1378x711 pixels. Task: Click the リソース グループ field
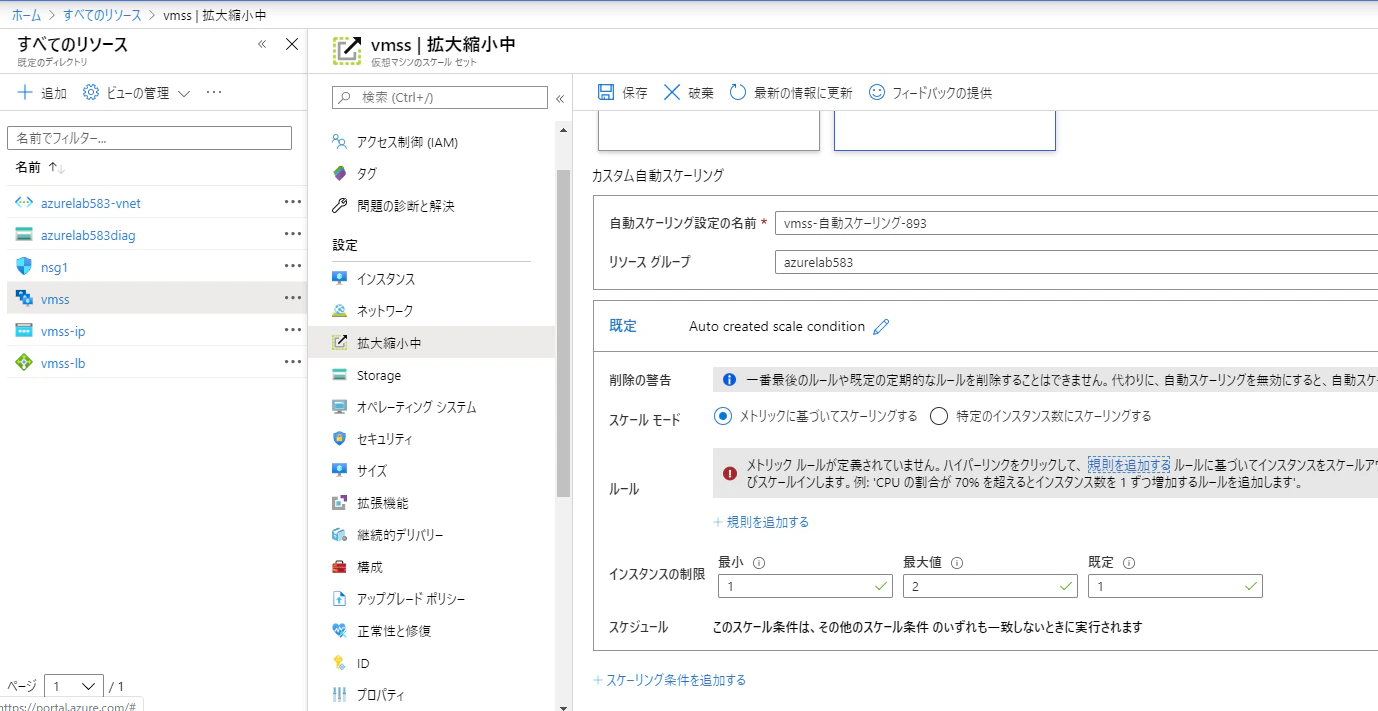click(x=1076, y=262)
